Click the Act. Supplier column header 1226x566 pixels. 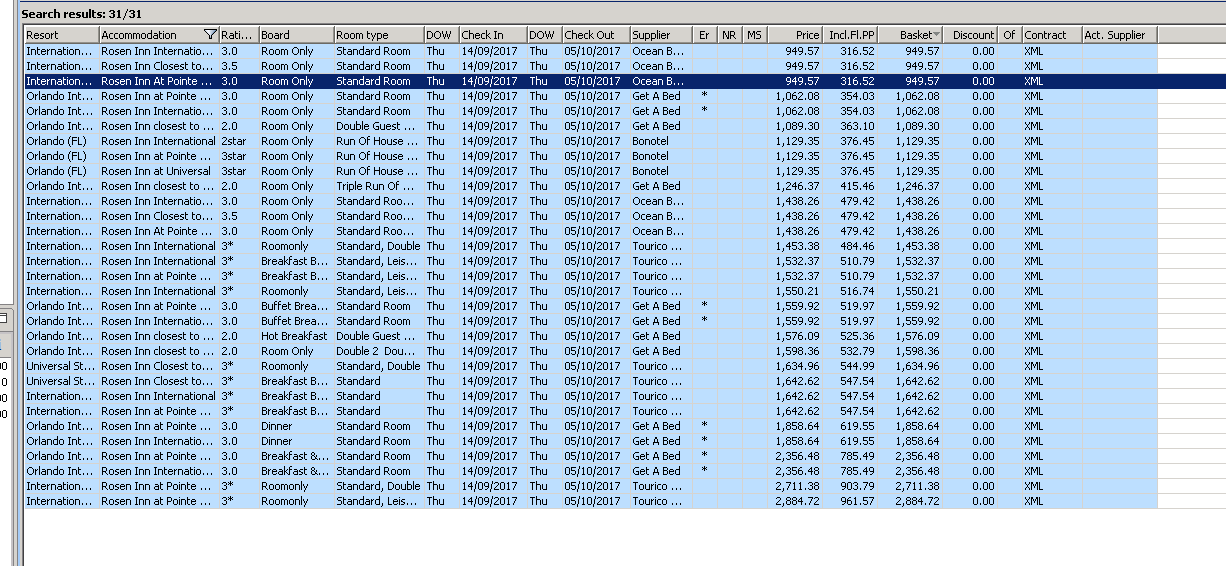(1120, 35)
